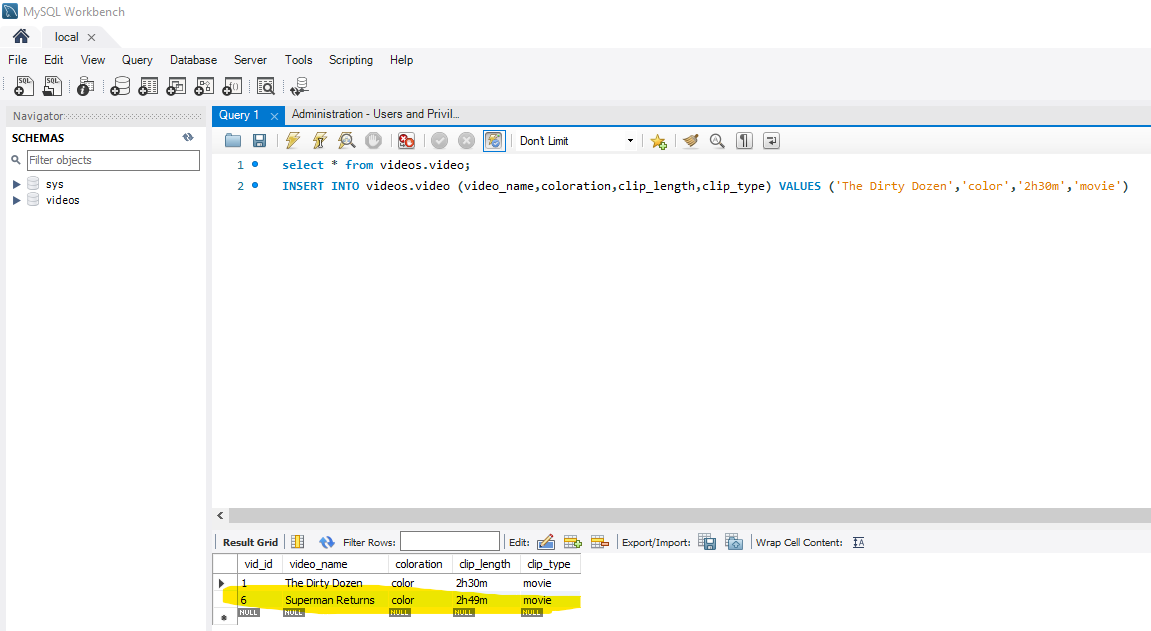
Task: Toggle continue-on-error execution icon
Action: coord(406,141)
